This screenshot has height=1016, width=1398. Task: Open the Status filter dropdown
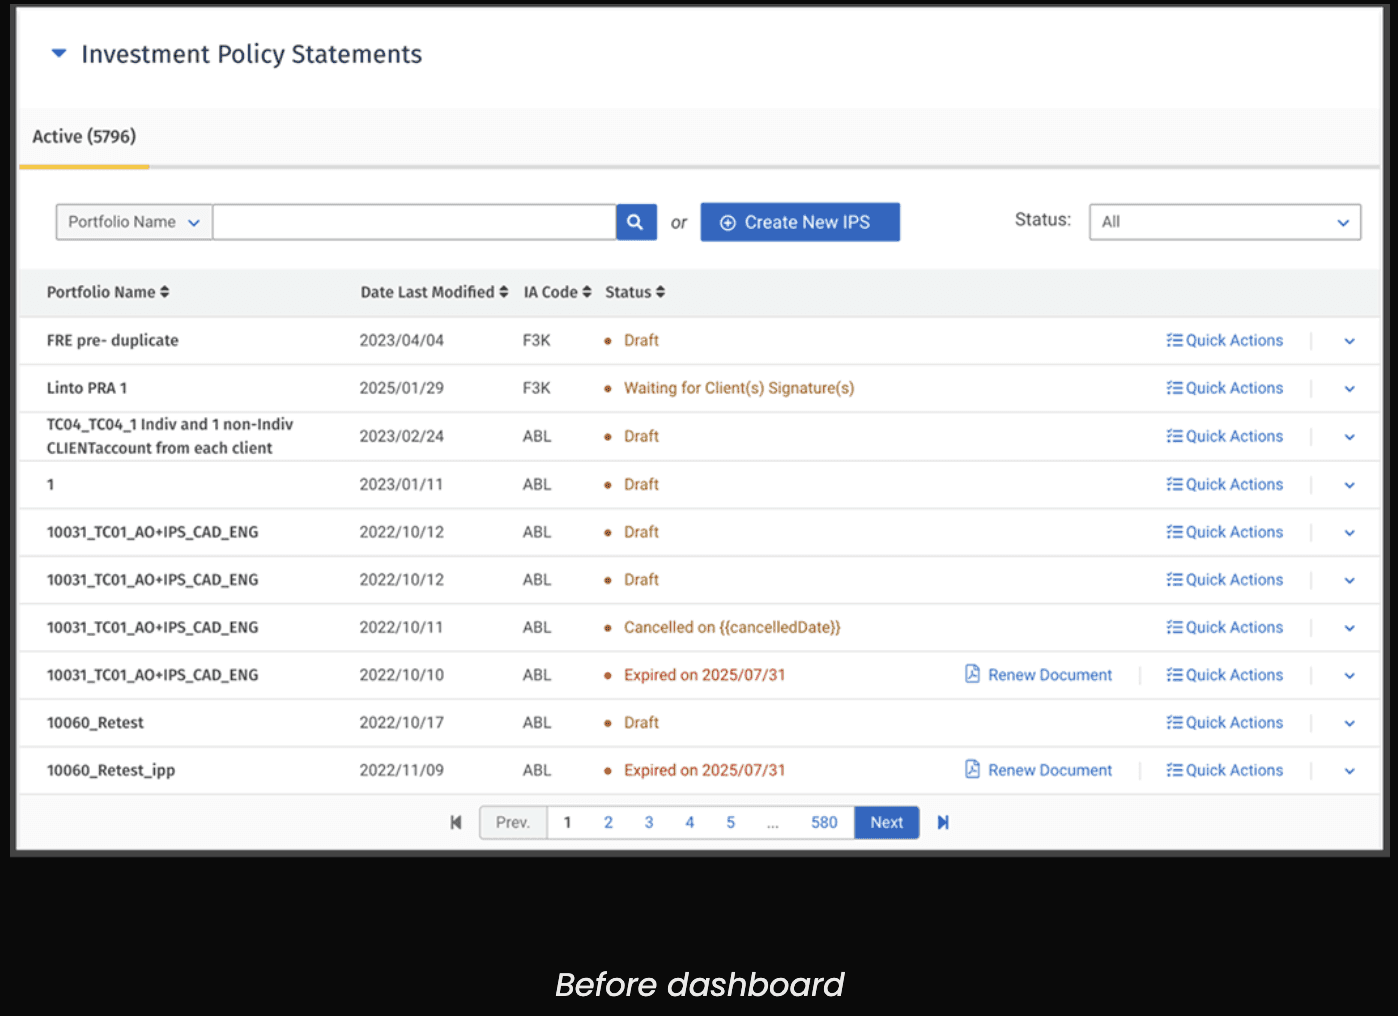tap(1225, 222)
